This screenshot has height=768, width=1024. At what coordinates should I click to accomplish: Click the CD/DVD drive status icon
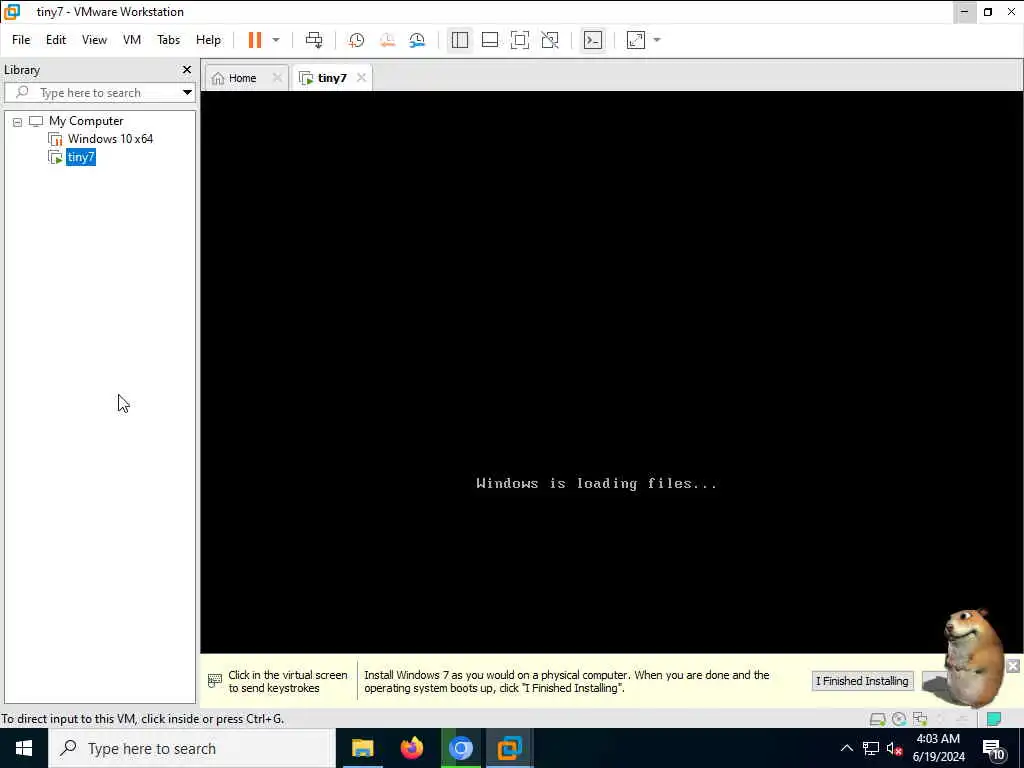click(899, 719)
